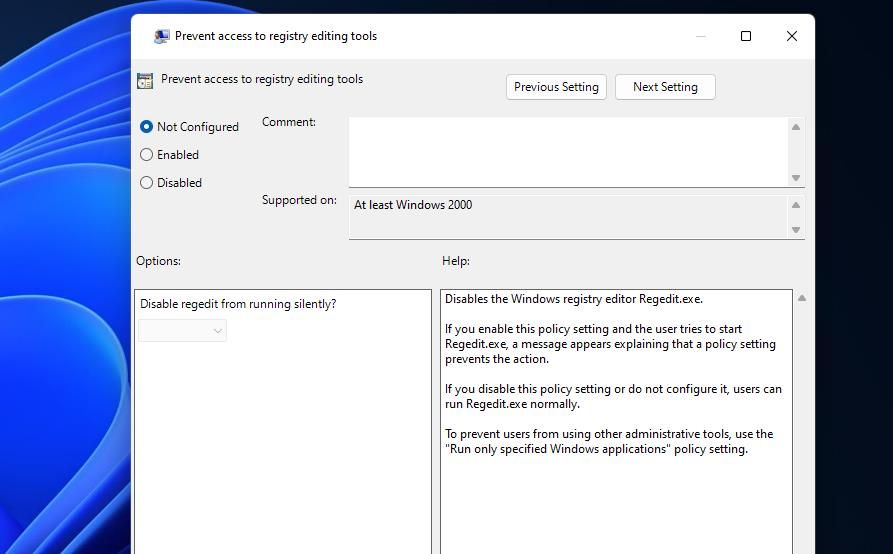Minimize the policy settings window
Screen dimensions: 893x554
701,36
